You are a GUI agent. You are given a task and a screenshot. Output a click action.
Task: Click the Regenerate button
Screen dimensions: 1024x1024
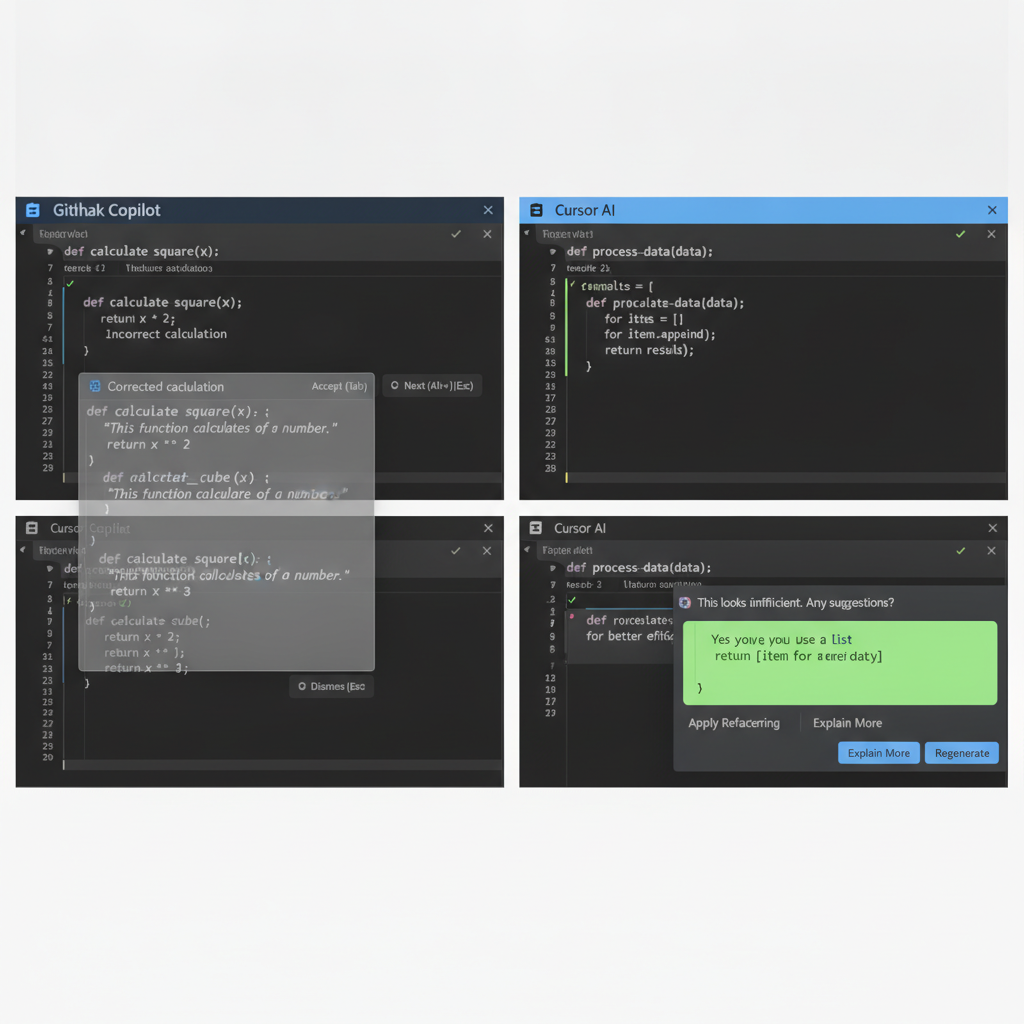pyautogui.click(x=961, y=753)
